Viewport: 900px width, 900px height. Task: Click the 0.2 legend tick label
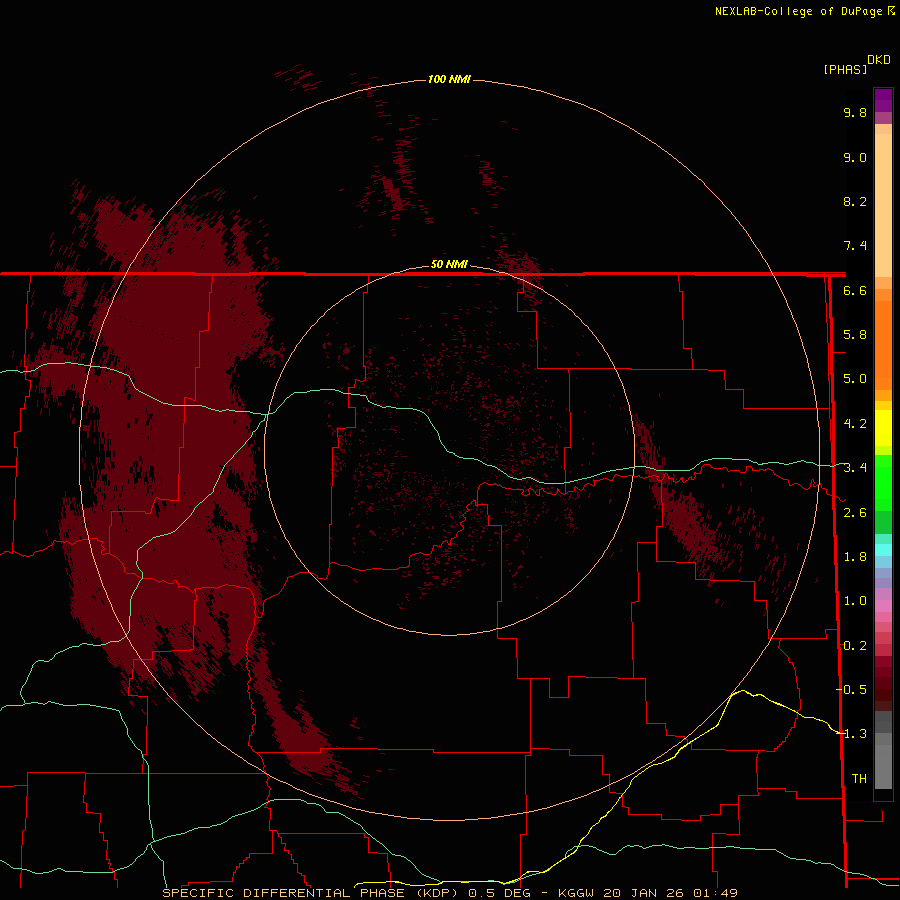point(855,646)
